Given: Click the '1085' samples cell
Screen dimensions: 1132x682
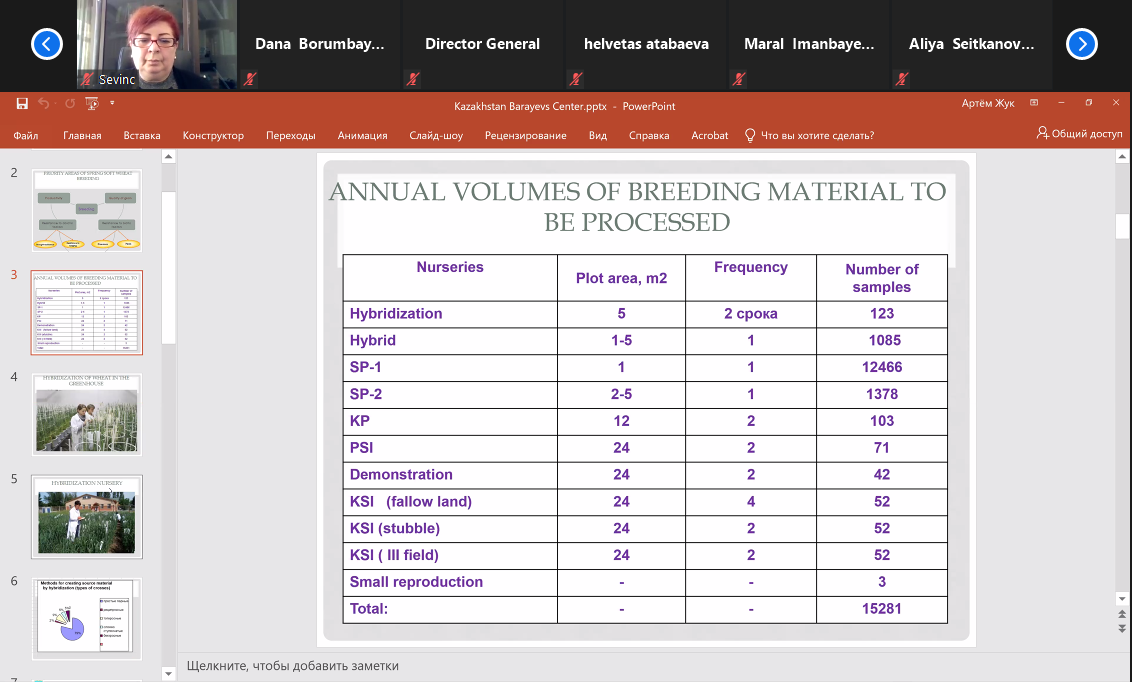Looking at the screenshot, I should (884, 341).
